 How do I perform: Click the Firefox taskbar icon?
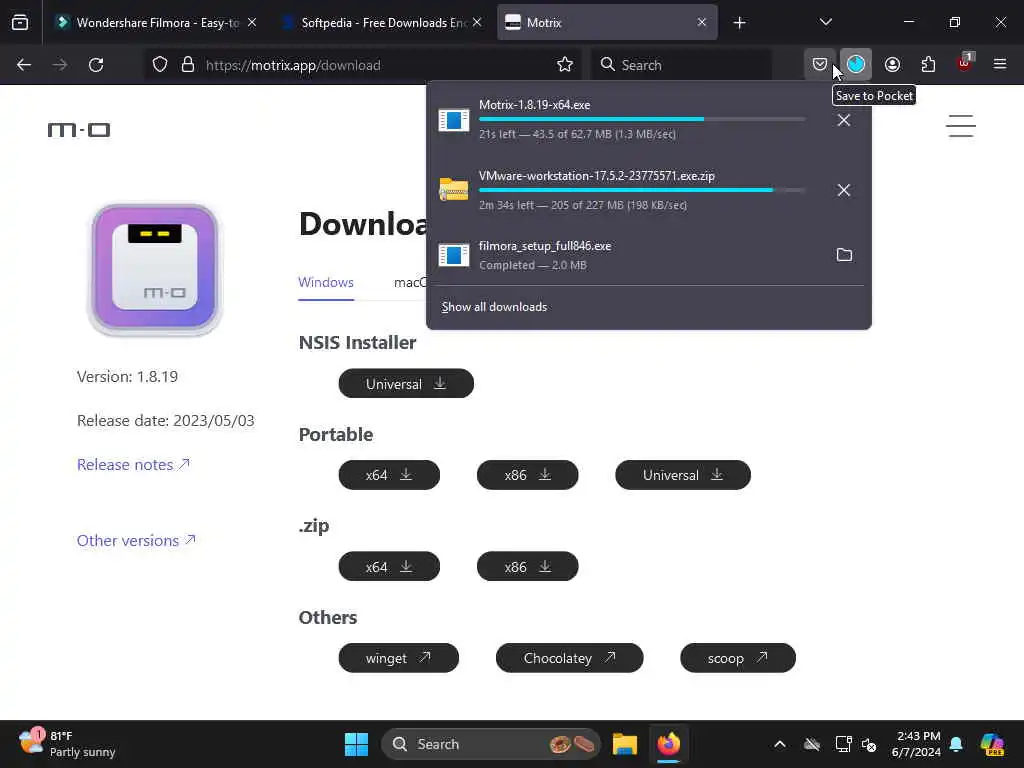(669, 744)
